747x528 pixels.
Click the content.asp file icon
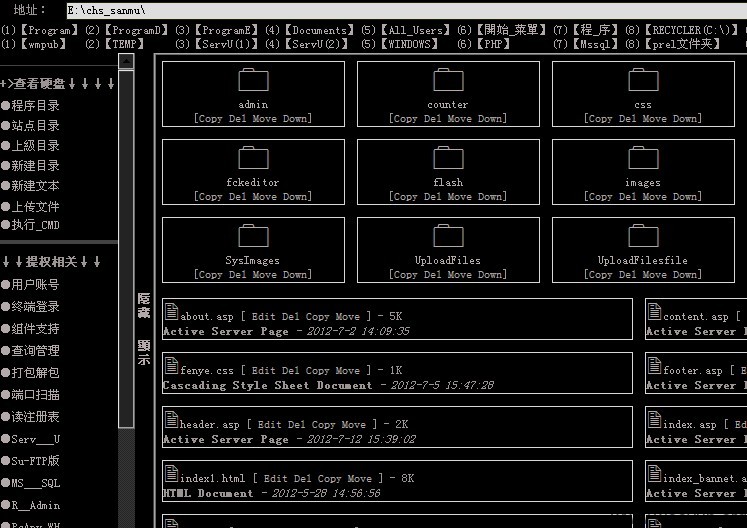(x=655, y=312)
